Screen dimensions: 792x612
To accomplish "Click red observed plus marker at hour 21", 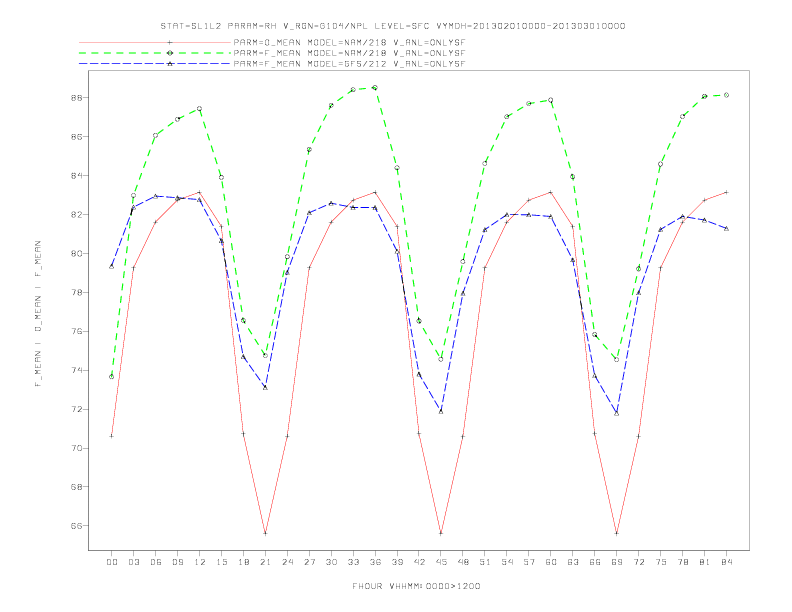I will click(x=265, y=533).
